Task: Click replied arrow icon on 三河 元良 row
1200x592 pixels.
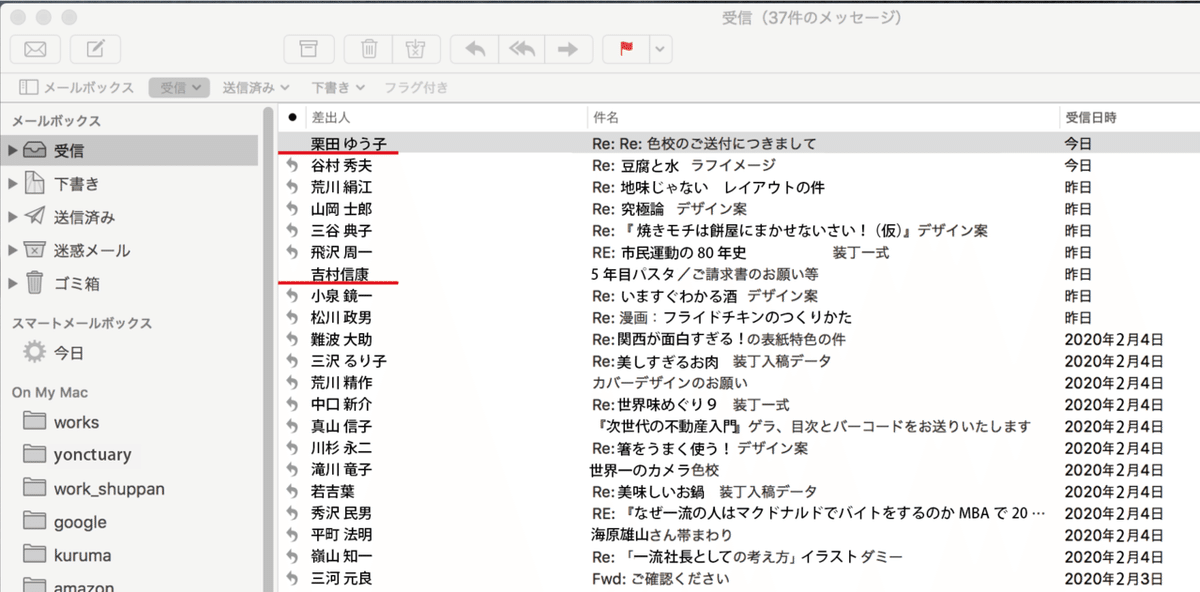Action: (291, 578)
